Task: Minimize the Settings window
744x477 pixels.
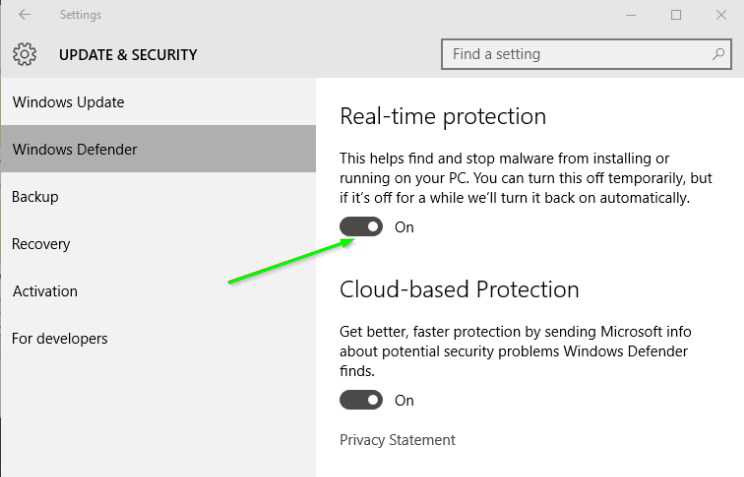Action: point(631,15)
